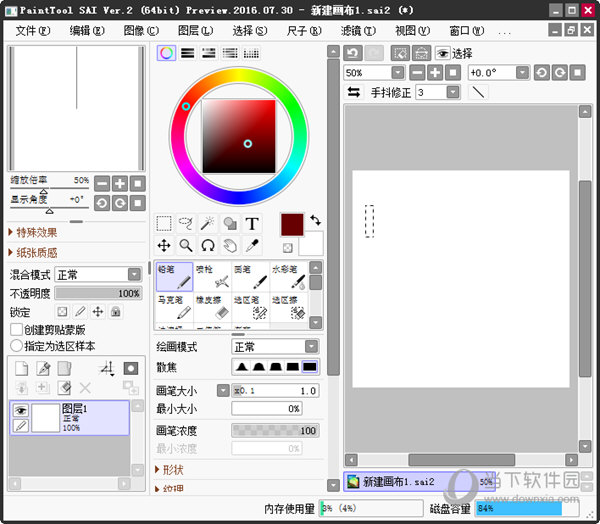The image size is (600, 524).
Task: Select the 橡皮擦 eraser brush
Action: click(212, 307)
